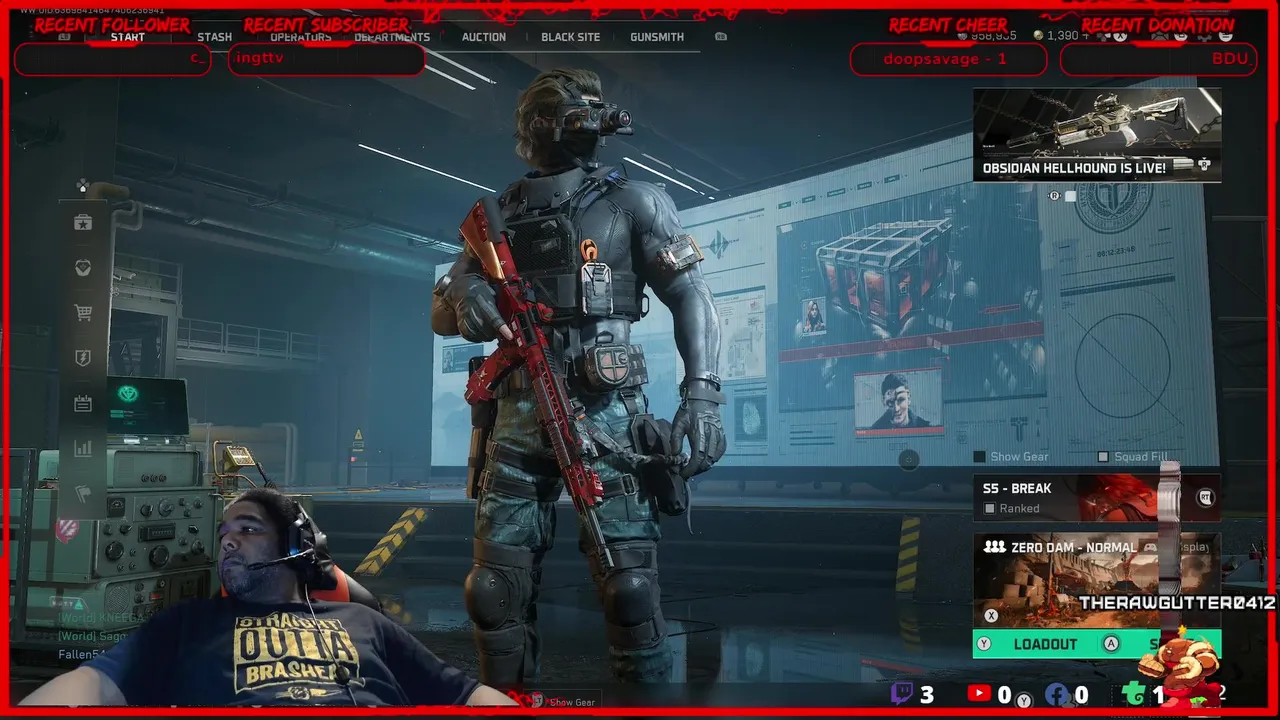Select the S5 - BREAK mode card

click(x=1097, y=498)
